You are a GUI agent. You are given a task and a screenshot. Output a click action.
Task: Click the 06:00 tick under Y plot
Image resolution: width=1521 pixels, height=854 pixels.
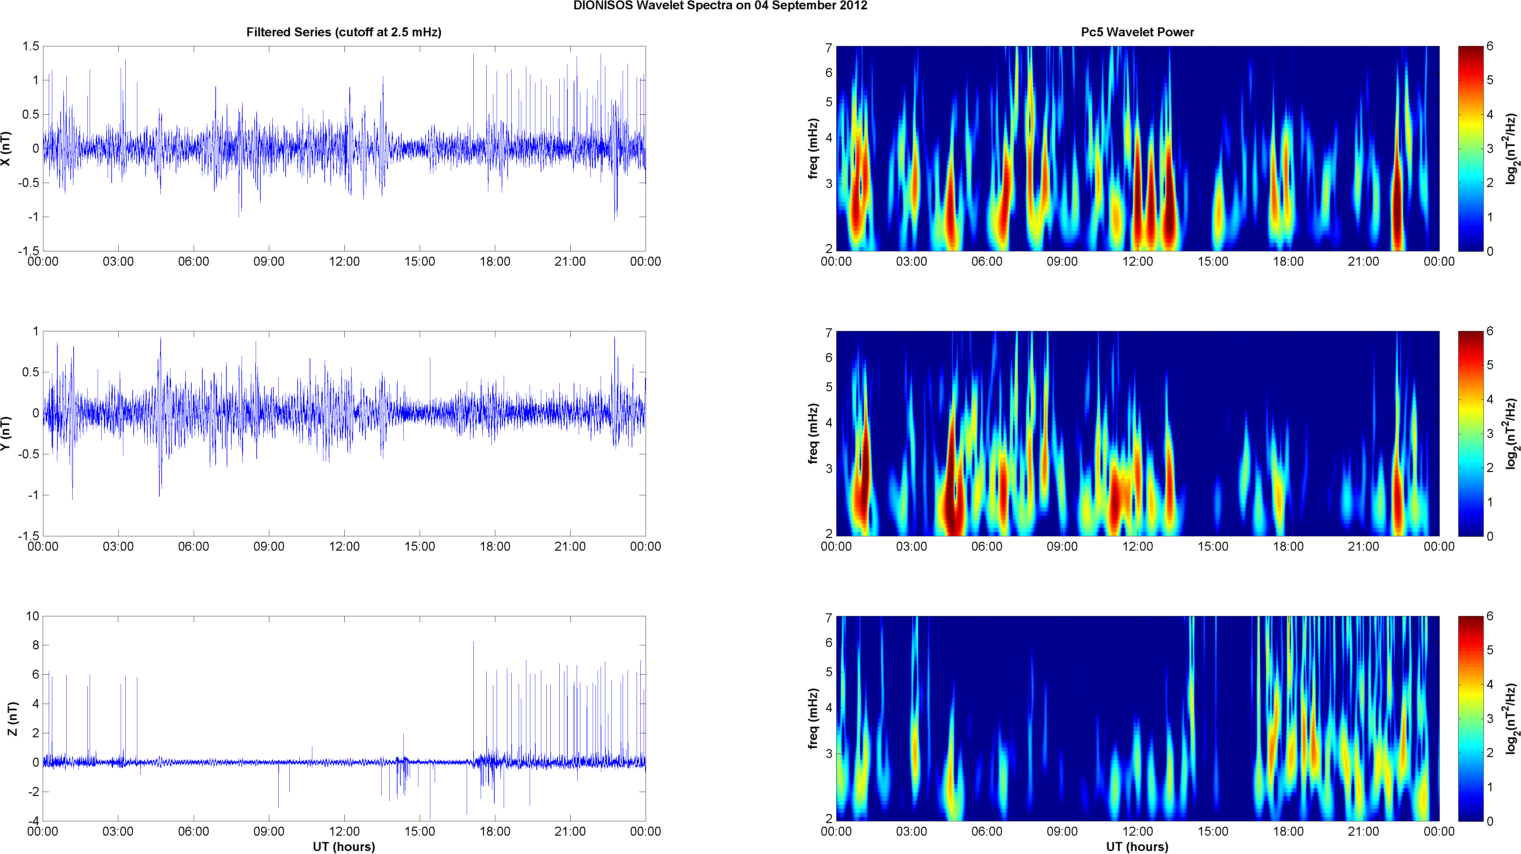(193, 547)
